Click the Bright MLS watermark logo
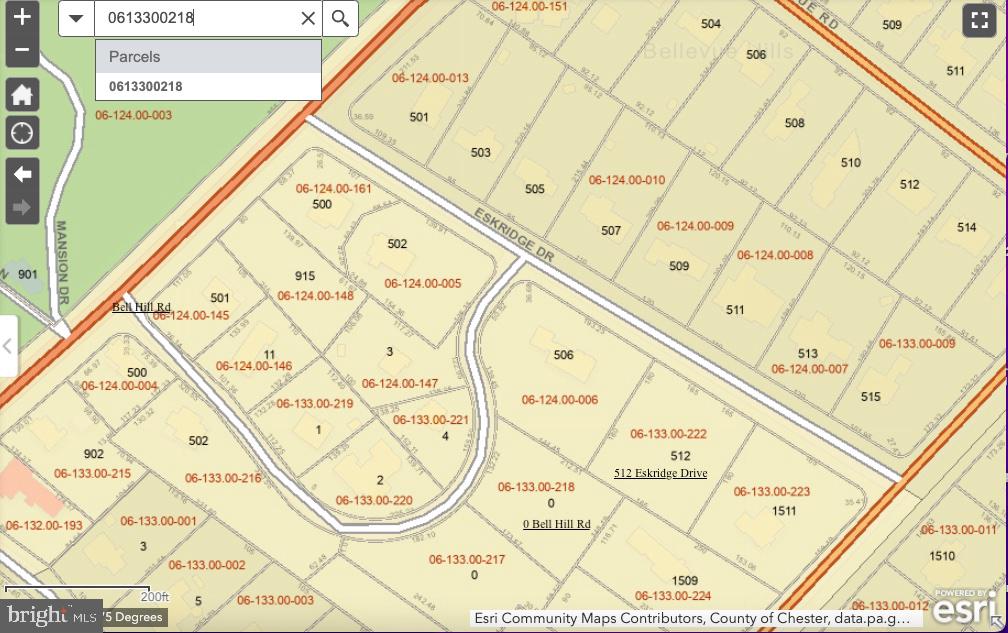Screen dimensions: 1008x633 (x=50, y=616)
